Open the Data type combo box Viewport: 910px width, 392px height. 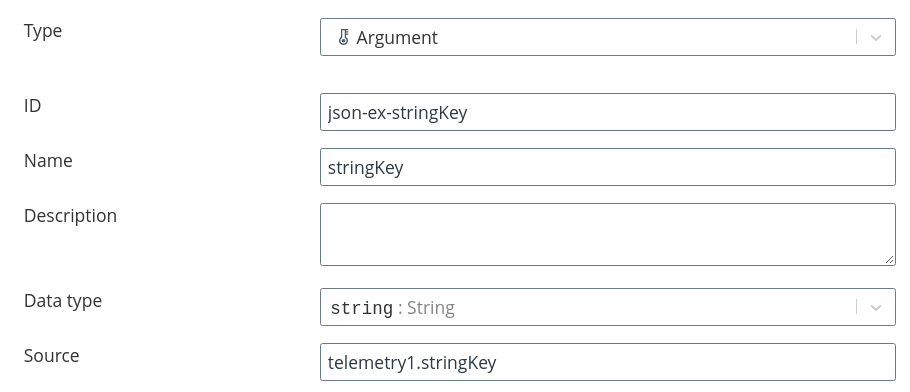(x=608, y=307)
